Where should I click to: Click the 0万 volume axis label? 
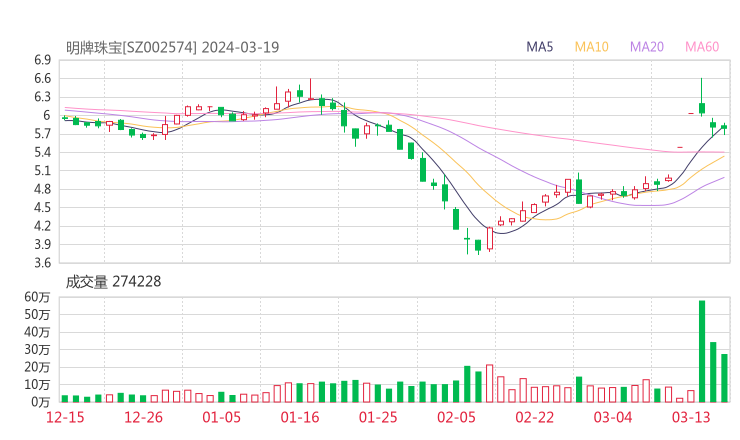[x=41, y=402]
